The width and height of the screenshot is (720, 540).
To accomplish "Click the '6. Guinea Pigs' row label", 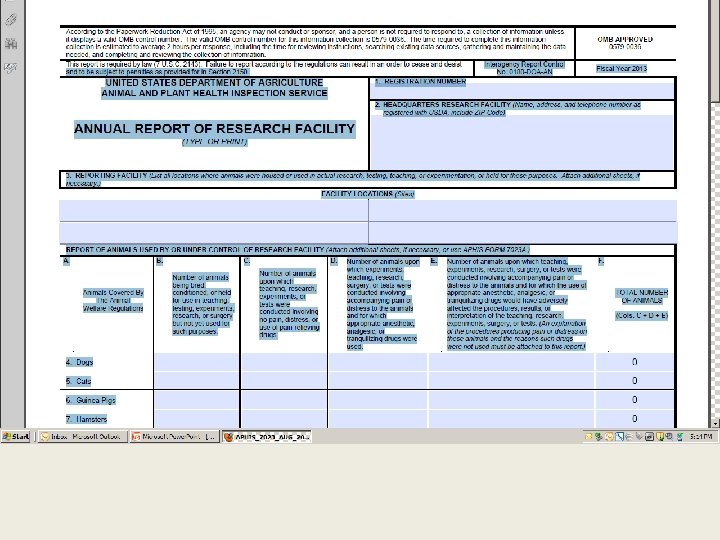I will point(90,400).
